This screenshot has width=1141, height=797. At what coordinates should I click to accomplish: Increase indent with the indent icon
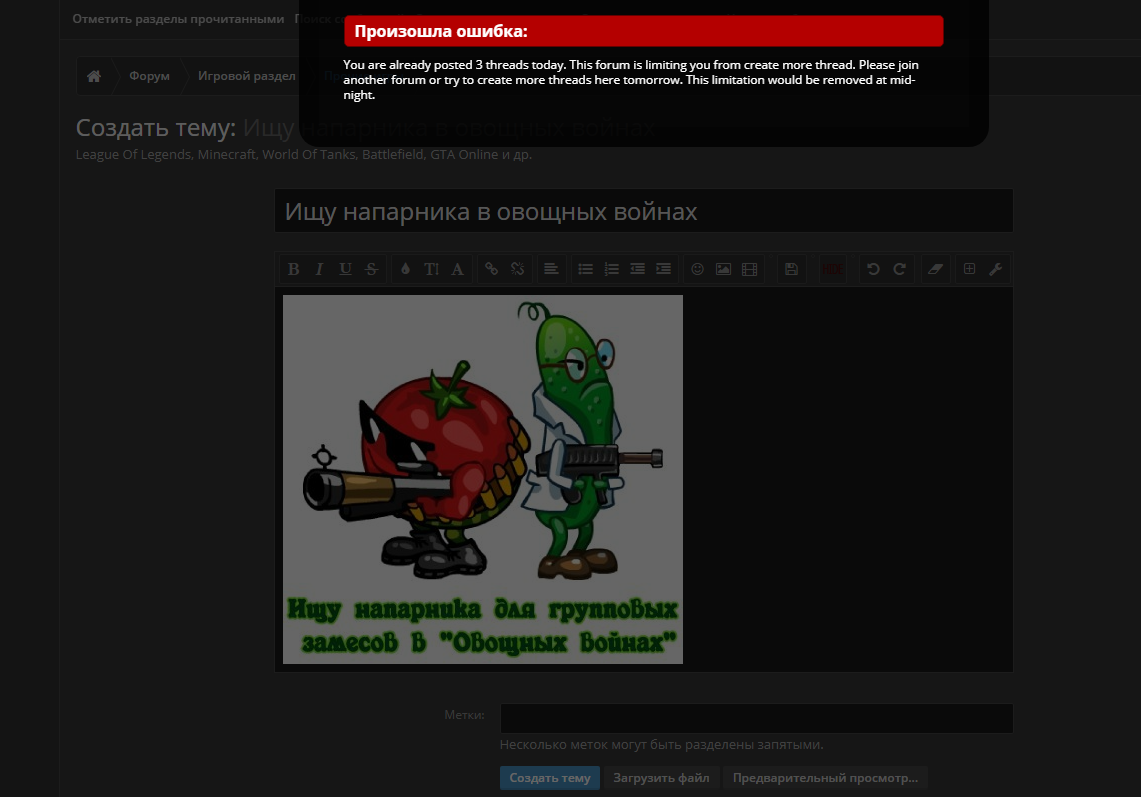tap(664, 269)
